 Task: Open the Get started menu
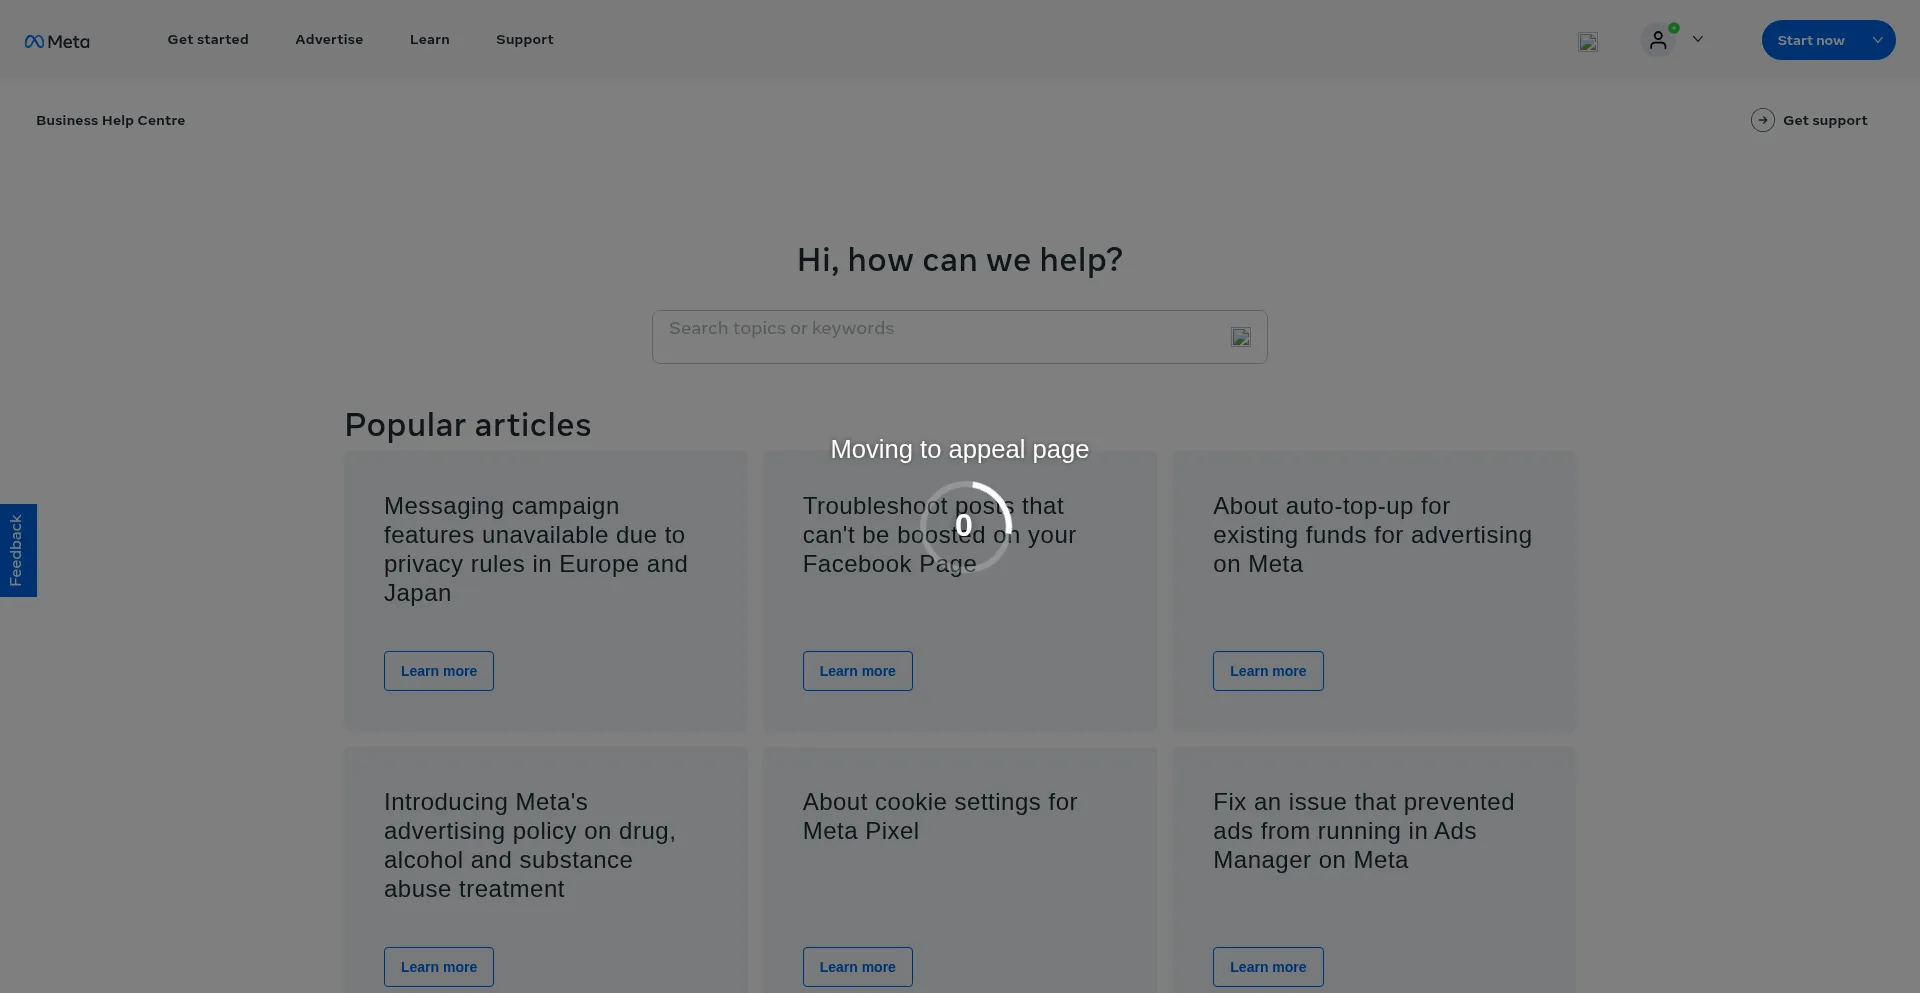(208, 40)
